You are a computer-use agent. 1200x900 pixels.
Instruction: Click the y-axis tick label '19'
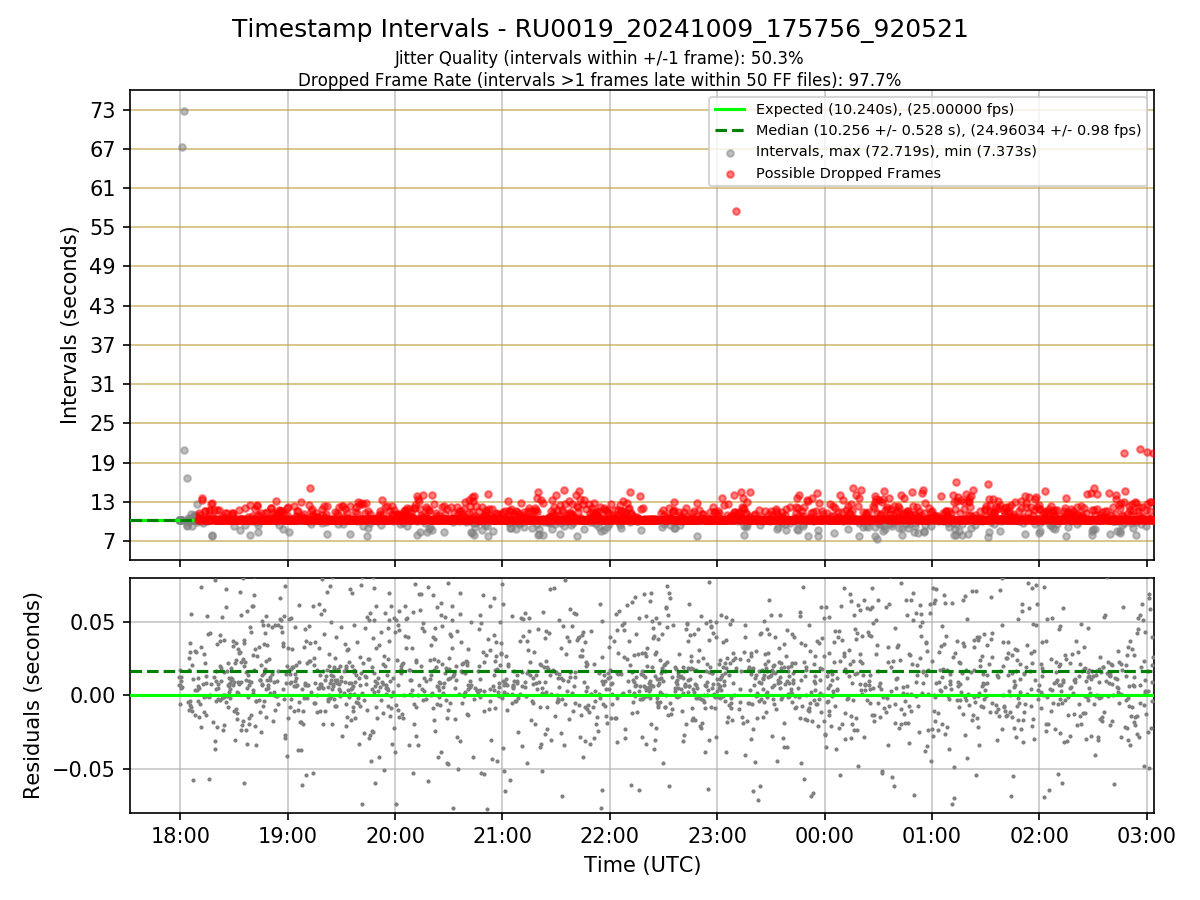click(x=105, y=463)
